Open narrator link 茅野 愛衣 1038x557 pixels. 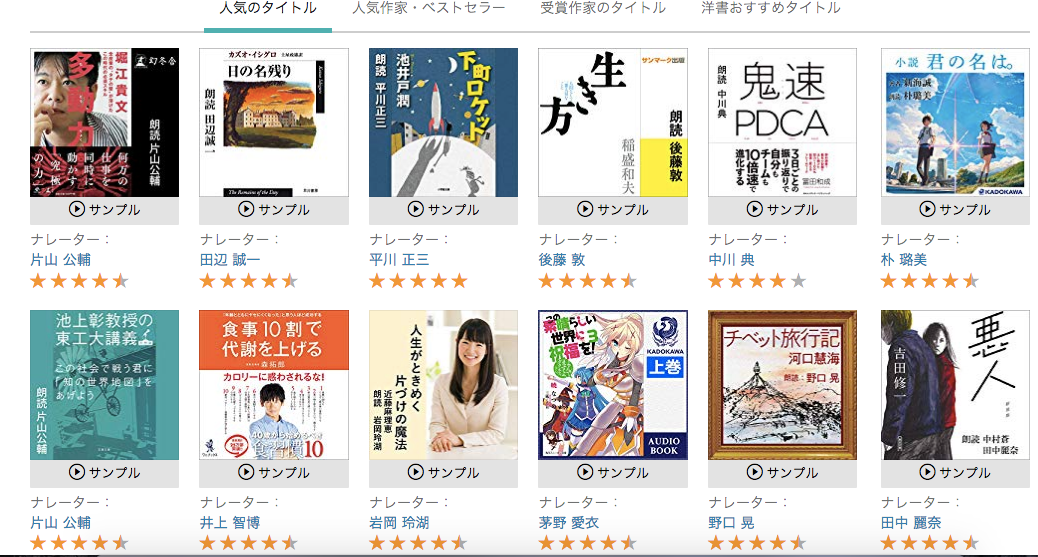[569, 523]
